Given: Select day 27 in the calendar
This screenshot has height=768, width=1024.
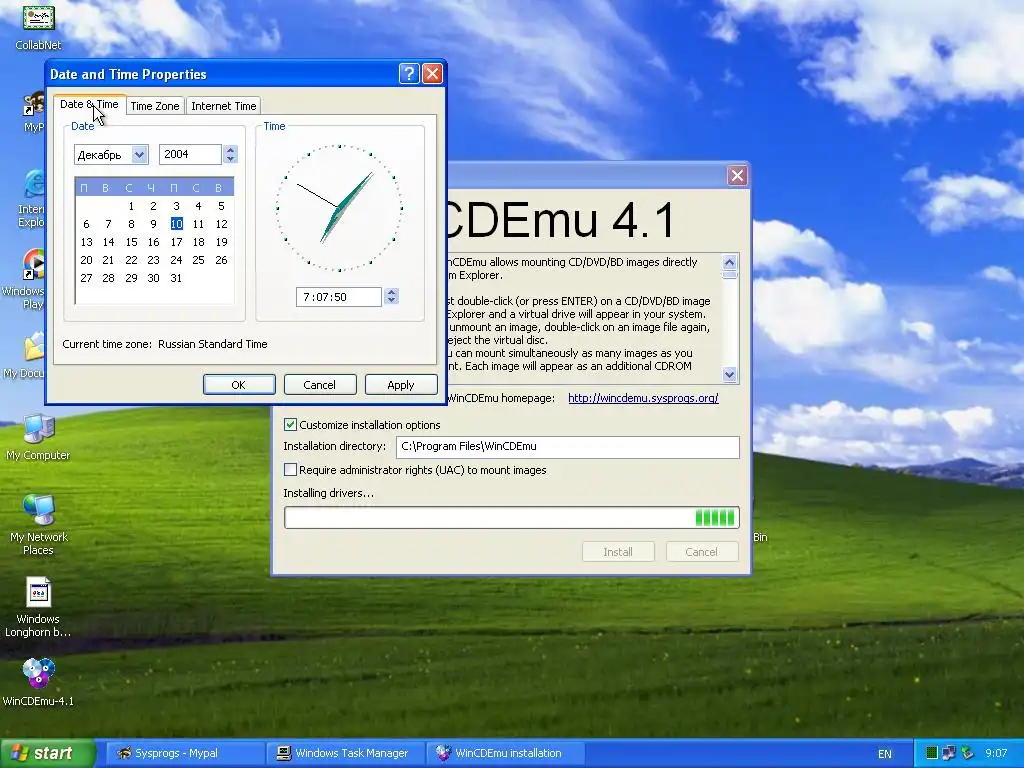Looking at the screenshot, I should point(86,278).
